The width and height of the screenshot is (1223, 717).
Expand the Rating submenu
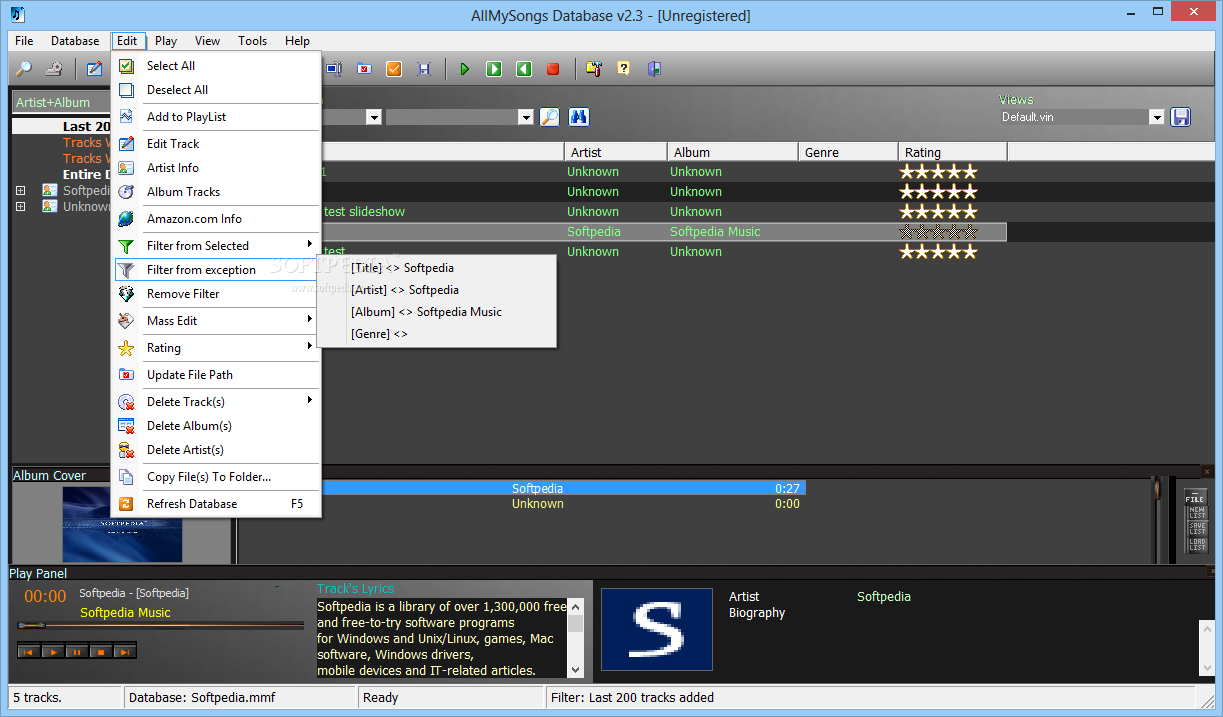[x=216, y=348]
